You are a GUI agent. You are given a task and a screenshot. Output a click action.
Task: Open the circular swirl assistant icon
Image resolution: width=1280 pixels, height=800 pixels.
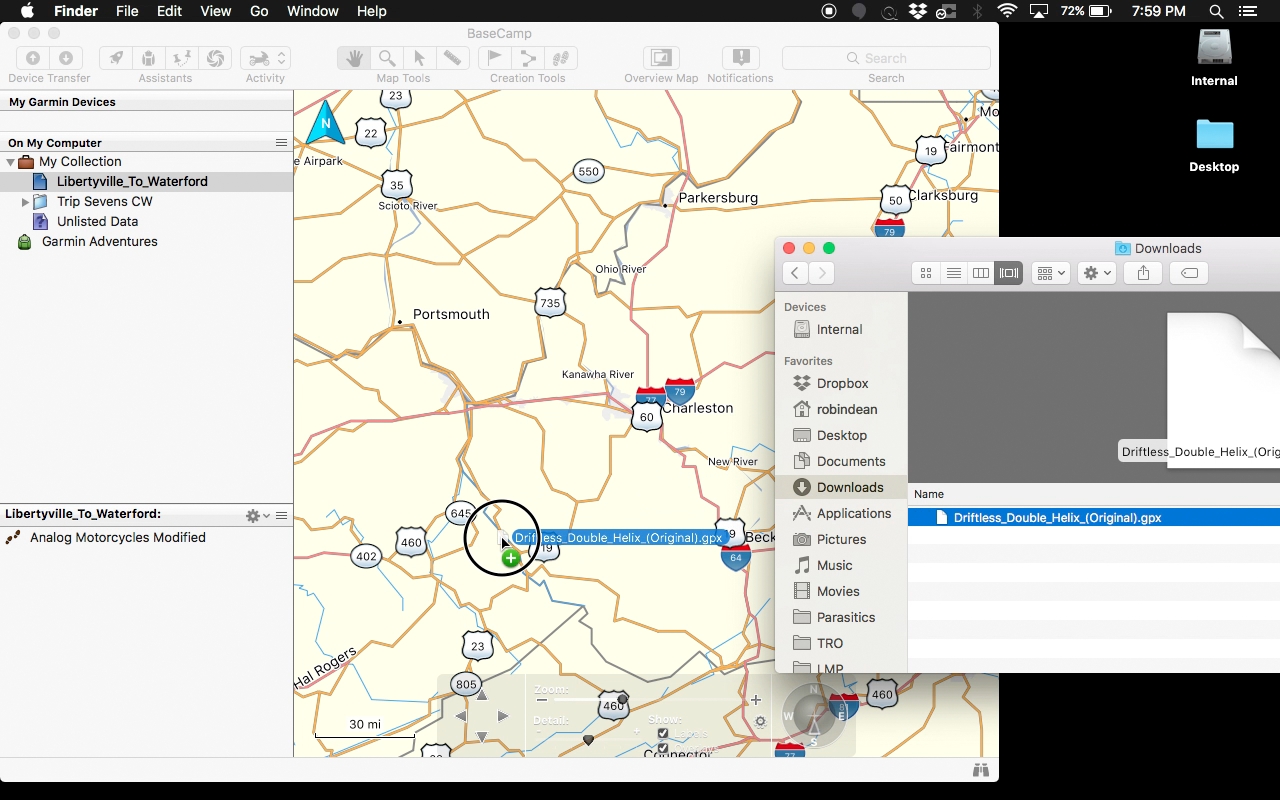click(215, 58)
